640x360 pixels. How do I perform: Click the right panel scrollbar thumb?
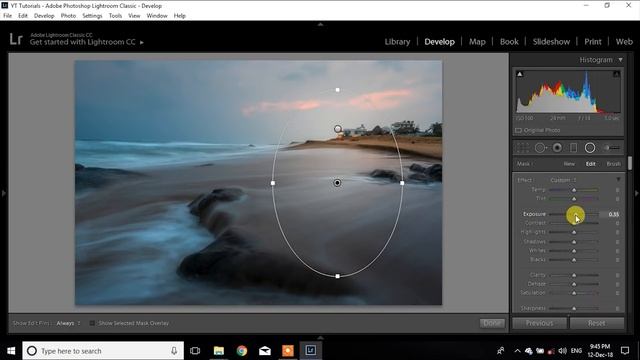pos(630,163)
